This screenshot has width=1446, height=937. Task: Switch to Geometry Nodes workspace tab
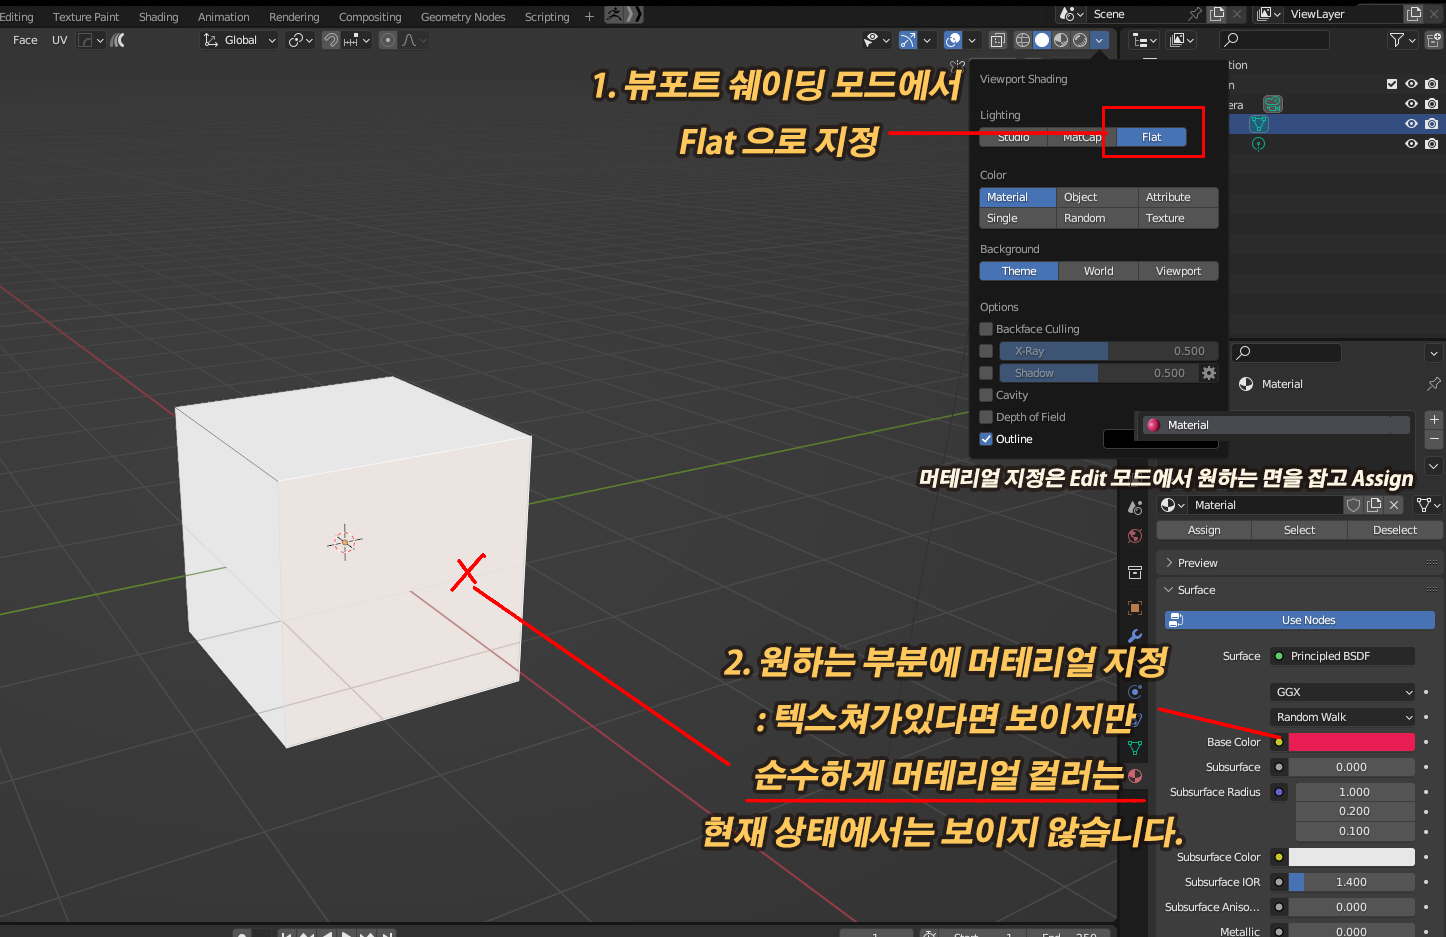click(463, 17)
